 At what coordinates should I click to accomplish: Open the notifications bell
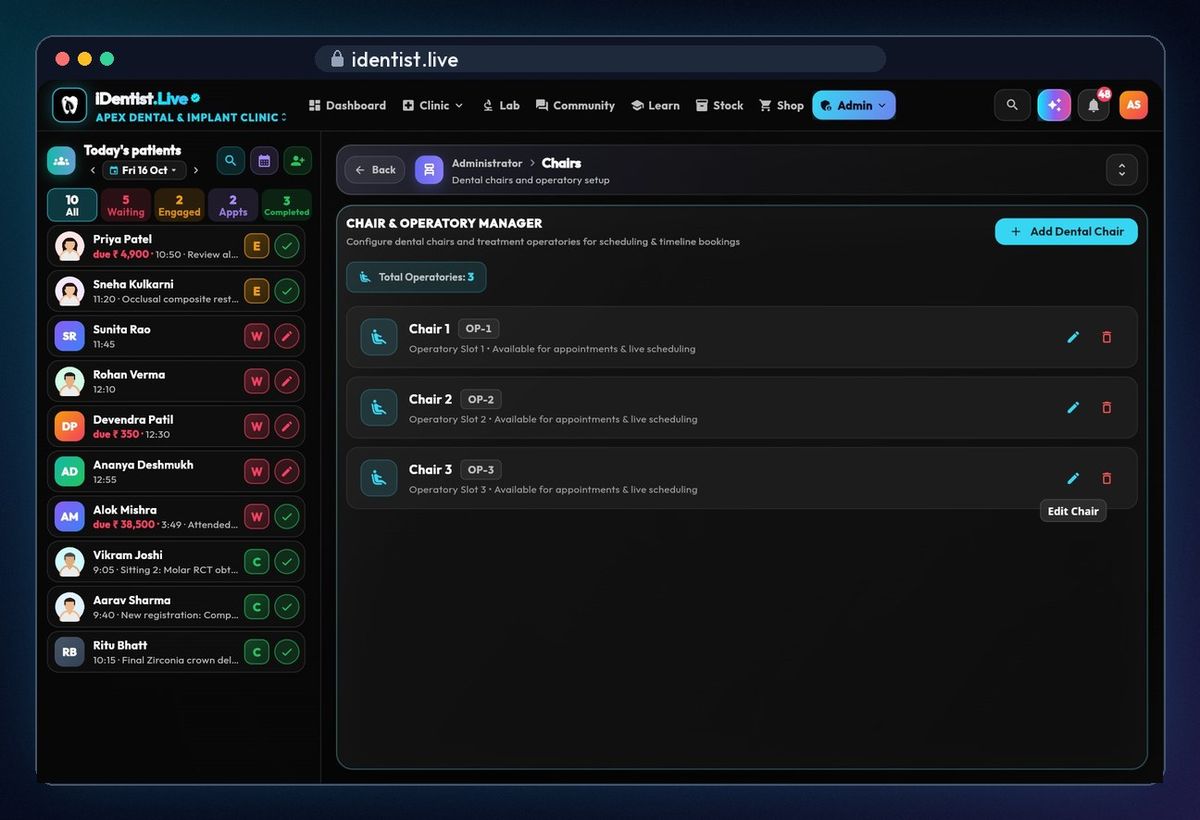click(x=1094, y=105)
